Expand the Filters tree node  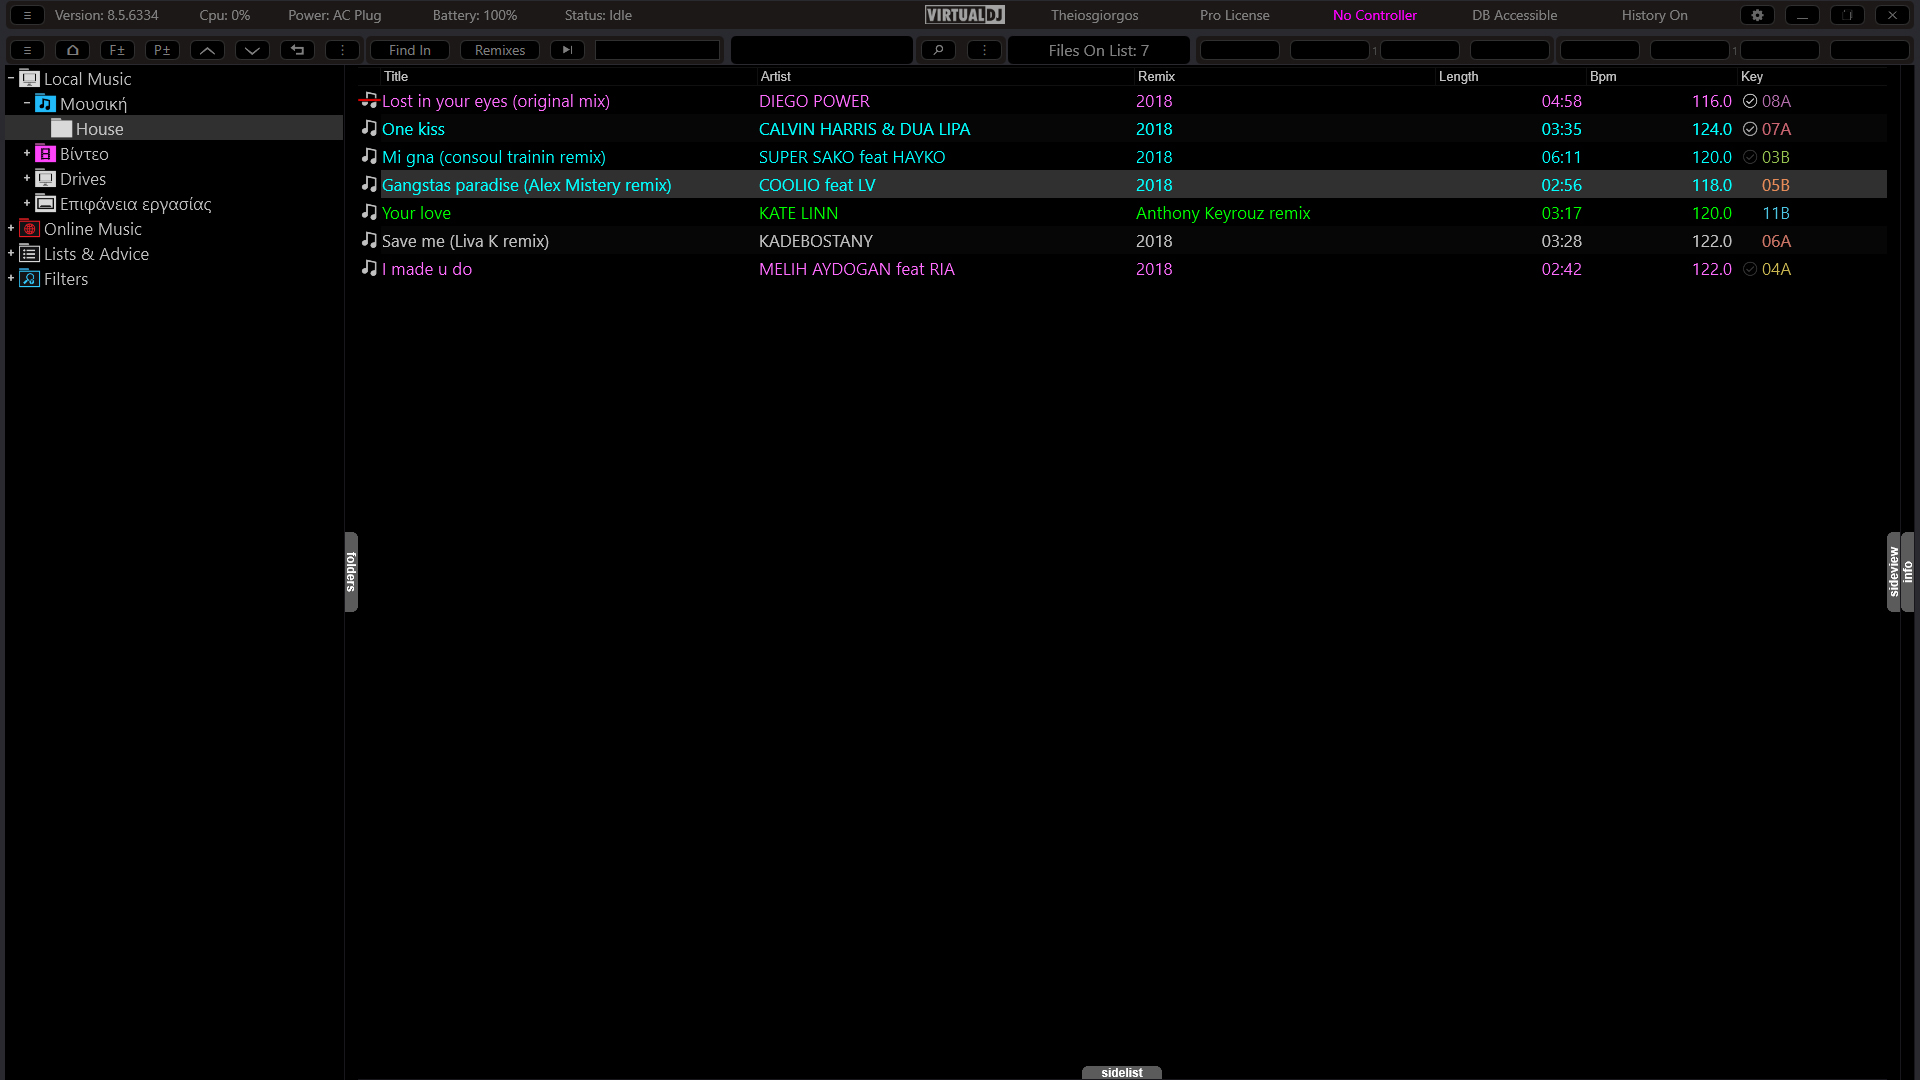coord(11,277)
